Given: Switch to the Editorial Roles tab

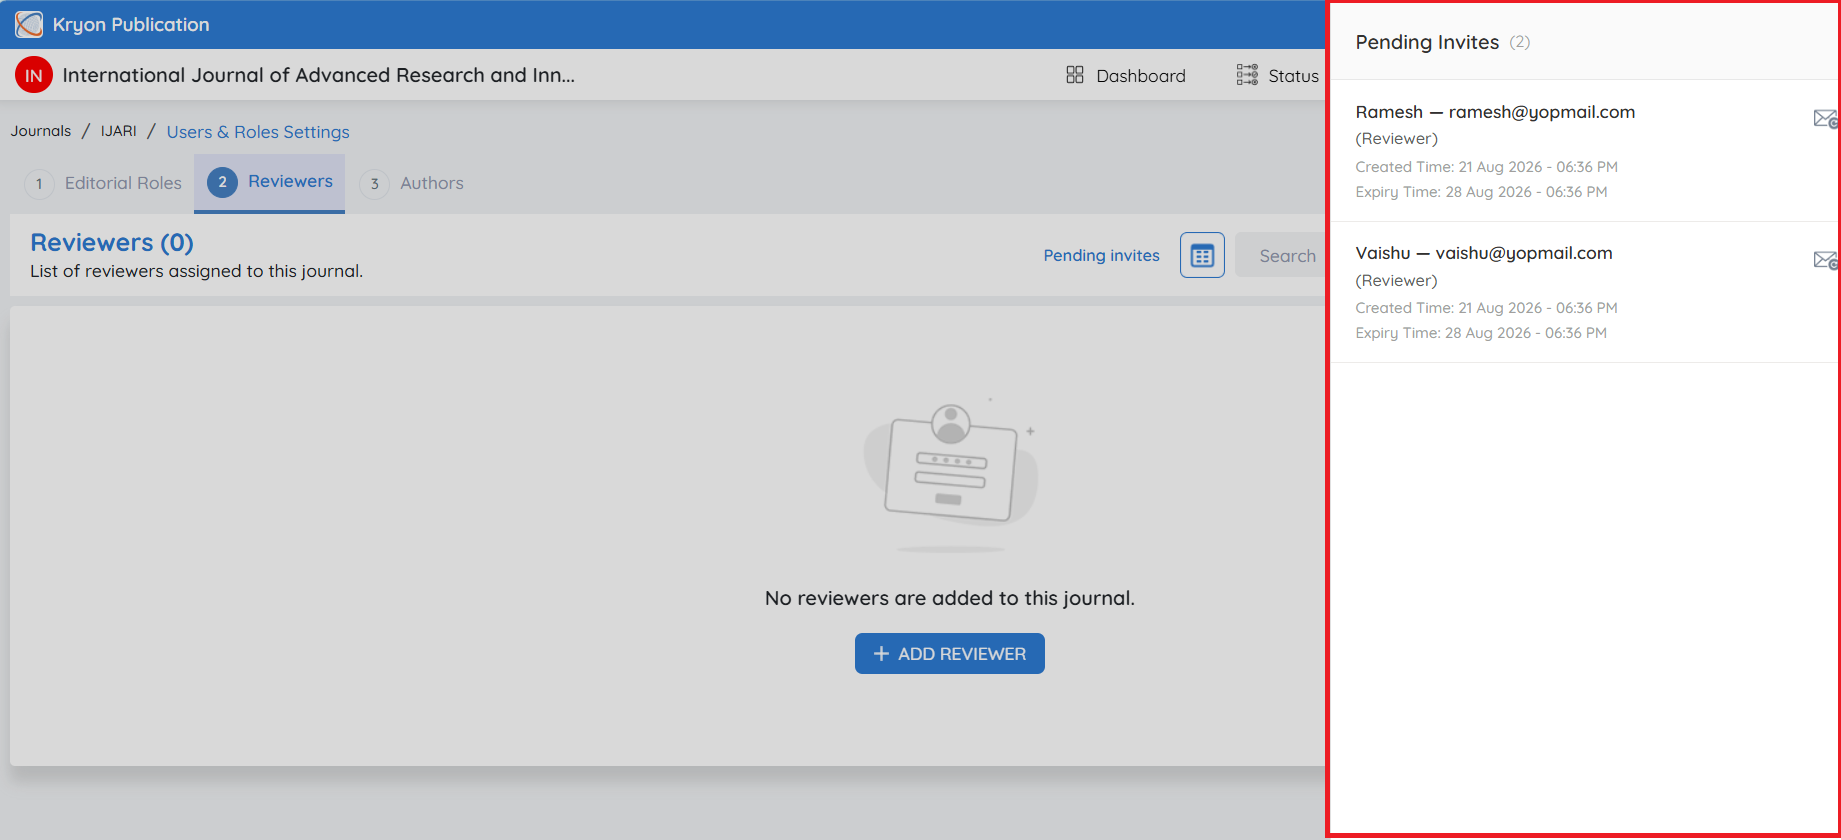Looking at the screenshot, I should [103, 184].
